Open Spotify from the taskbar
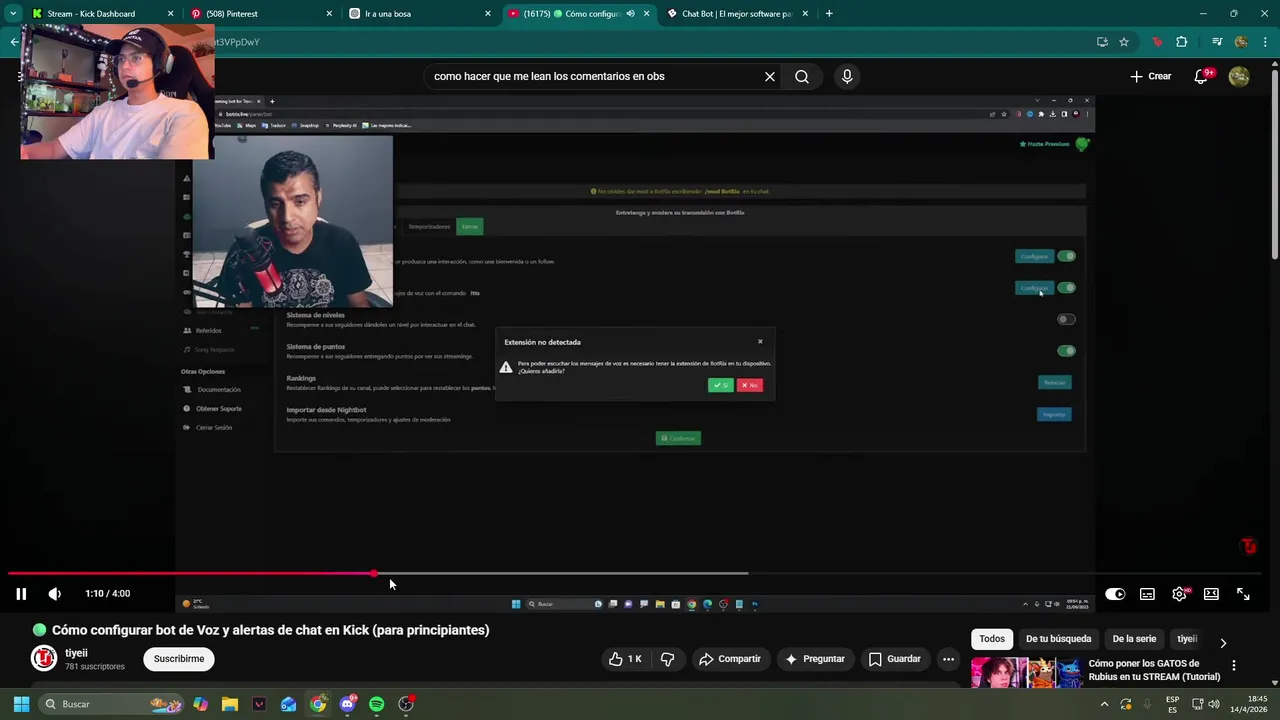1280x720 pixels. (x=376, y=704)
